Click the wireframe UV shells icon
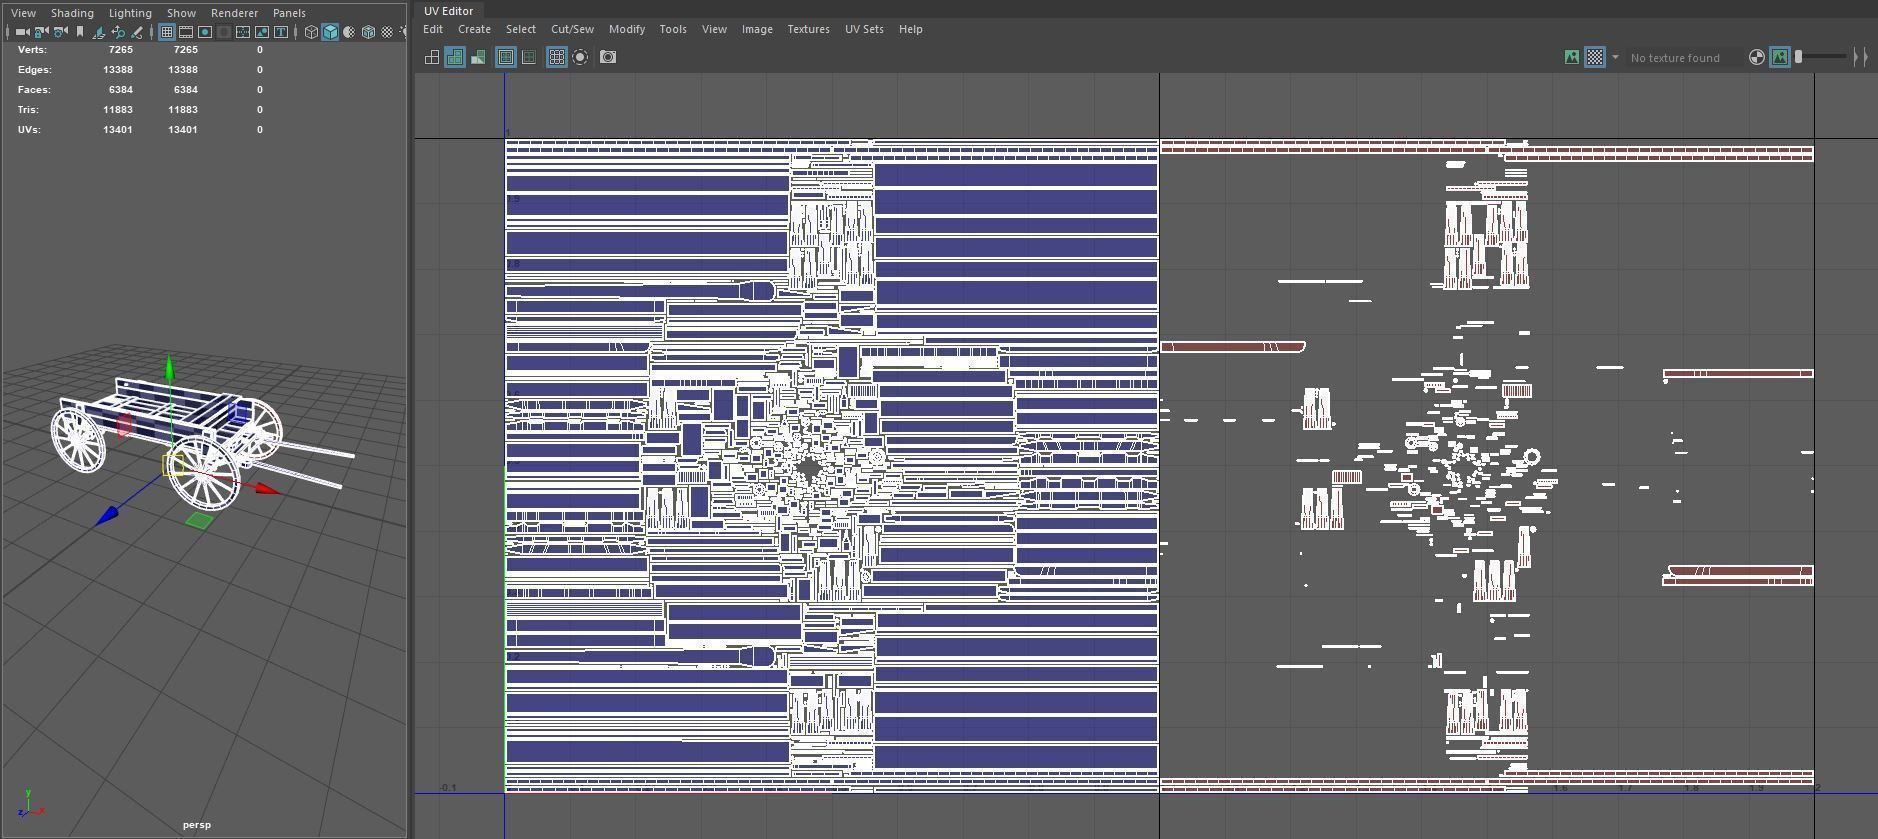Screen dimensions: 1878x839 tap(432, 57)
